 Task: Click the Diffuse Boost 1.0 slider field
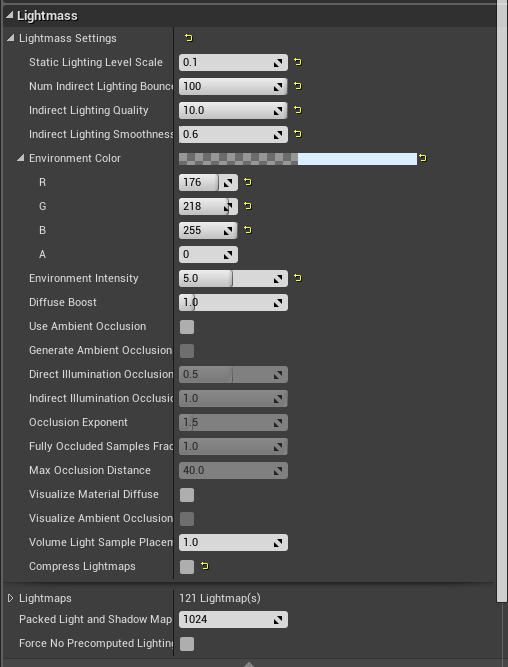pos(233,302)
